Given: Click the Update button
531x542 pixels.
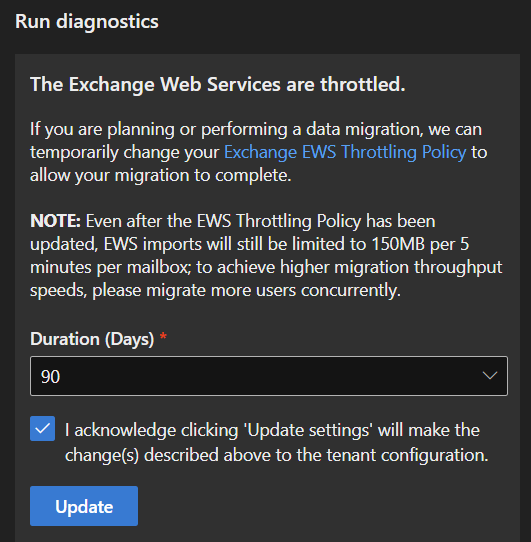Looking at the screenshot, I should click(x=84, y=506).
